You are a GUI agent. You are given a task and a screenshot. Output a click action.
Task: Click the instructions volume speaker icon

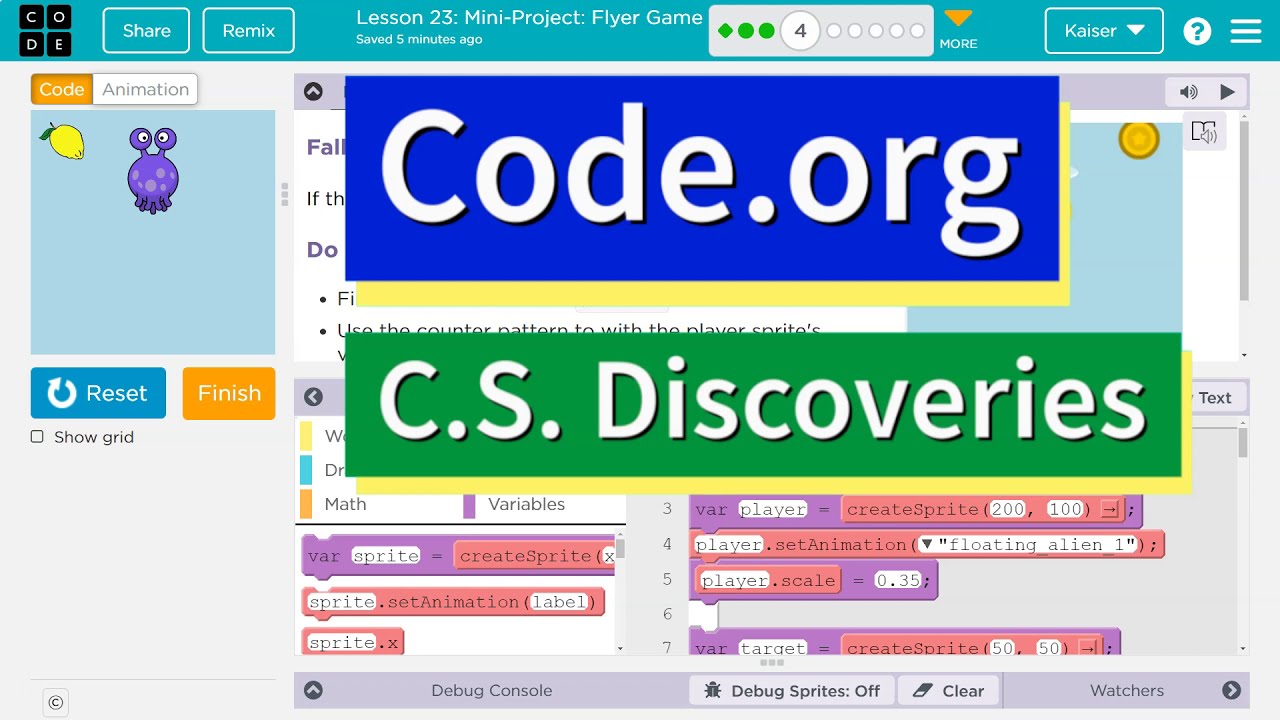point(1188,92)
